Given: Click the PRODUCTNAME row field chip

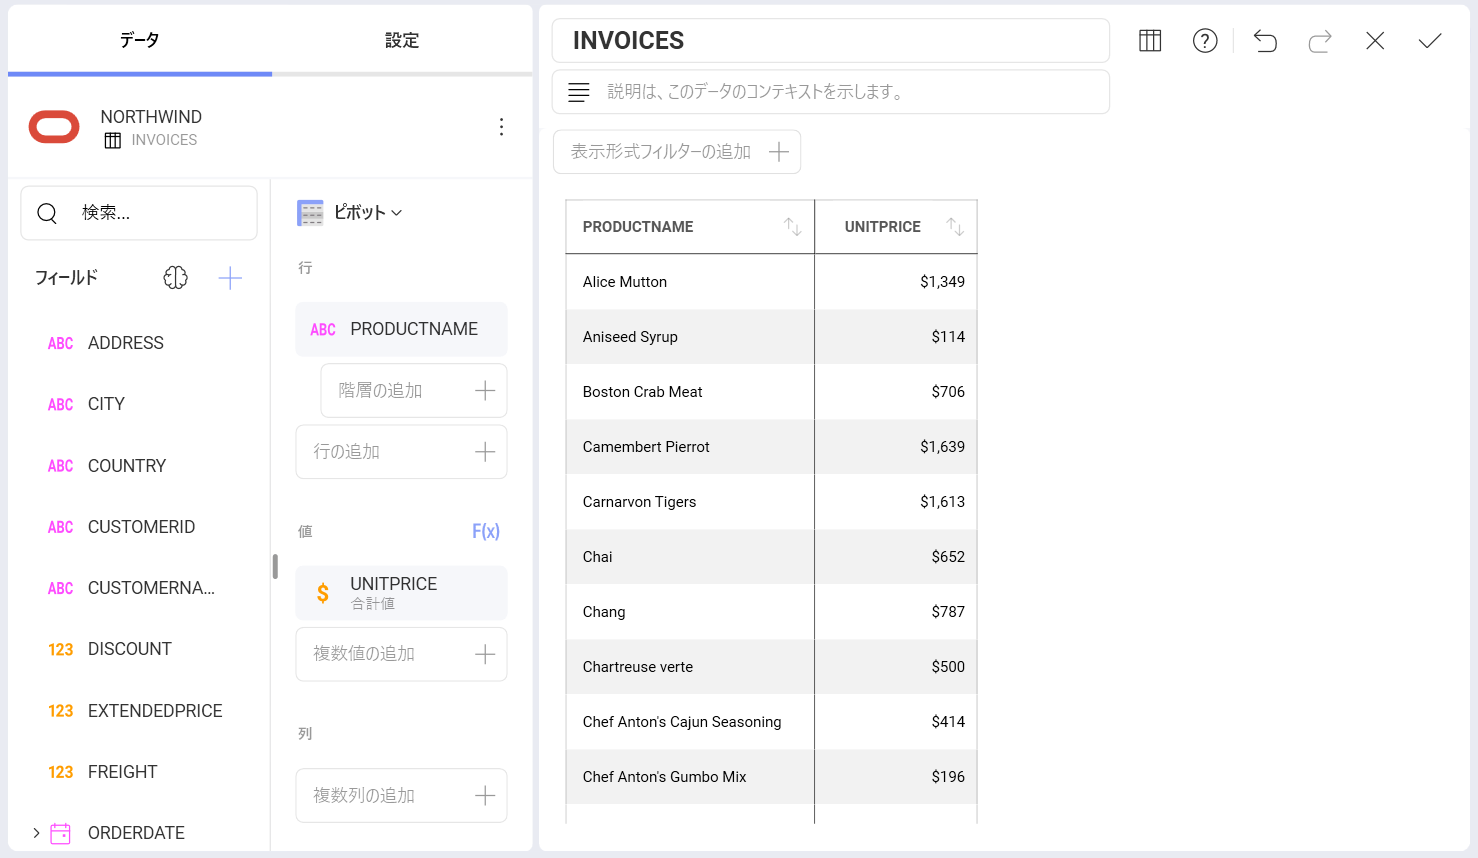Looking at the screenshot, I should [401, 329].
